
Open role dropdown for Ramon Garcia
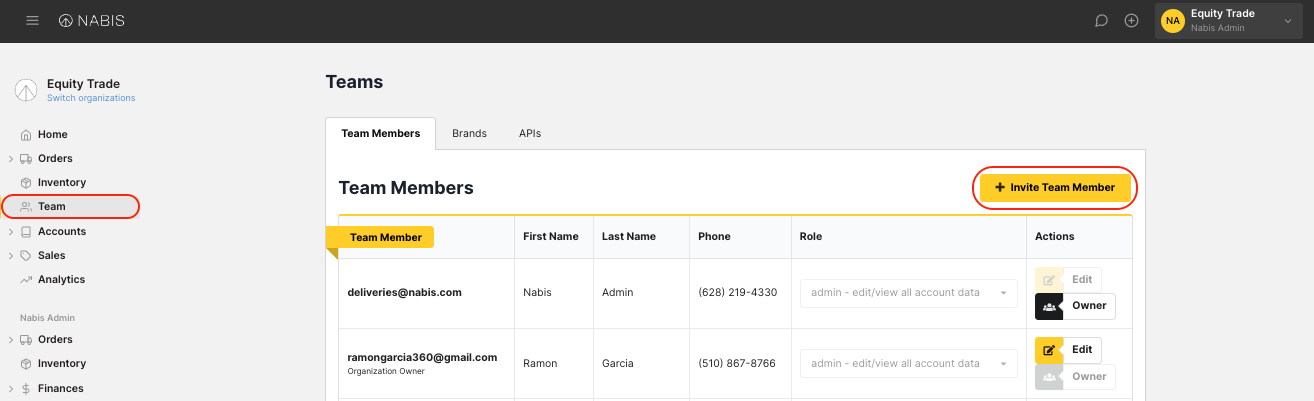pyautogui.click(x=908, y=363)
